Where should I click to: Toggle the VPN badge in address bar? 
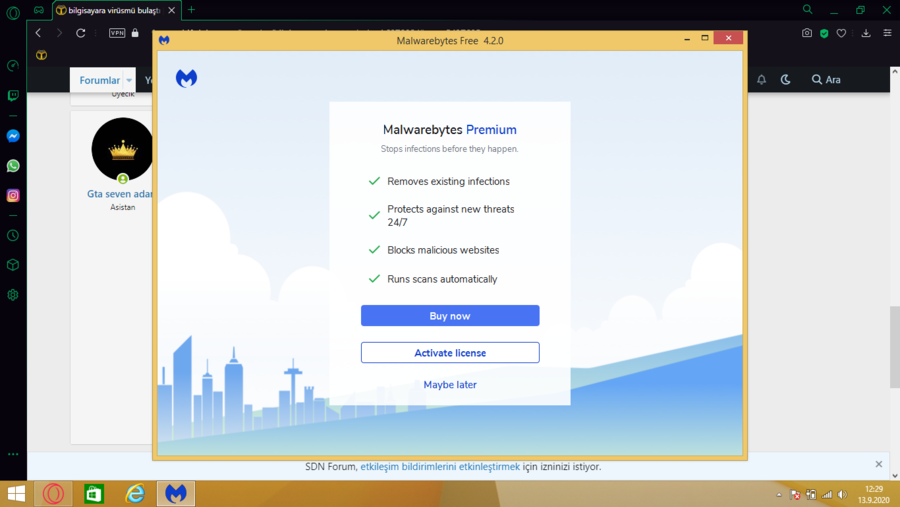pos(117,33)
